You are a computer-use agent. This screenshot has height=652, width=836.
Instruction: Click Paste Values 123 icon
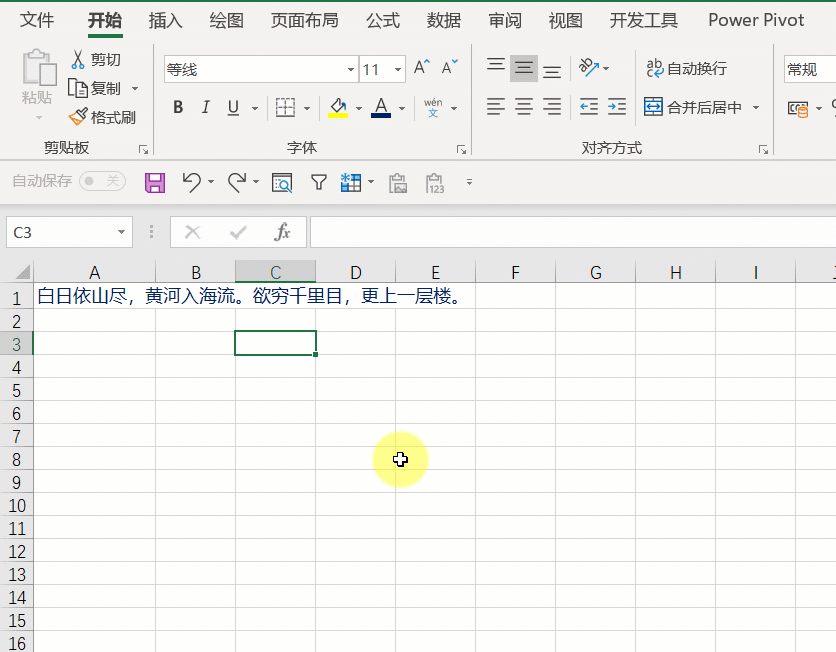point(435,183)
